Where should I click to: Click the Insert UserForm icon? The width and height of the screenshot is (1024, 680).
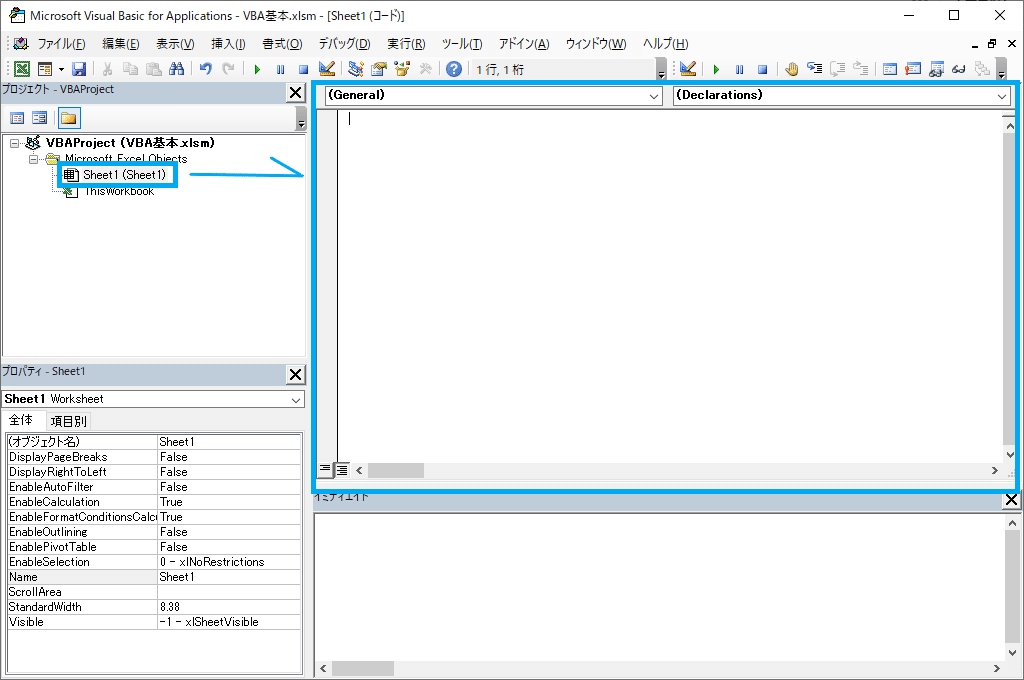click(x=45, y=69)
